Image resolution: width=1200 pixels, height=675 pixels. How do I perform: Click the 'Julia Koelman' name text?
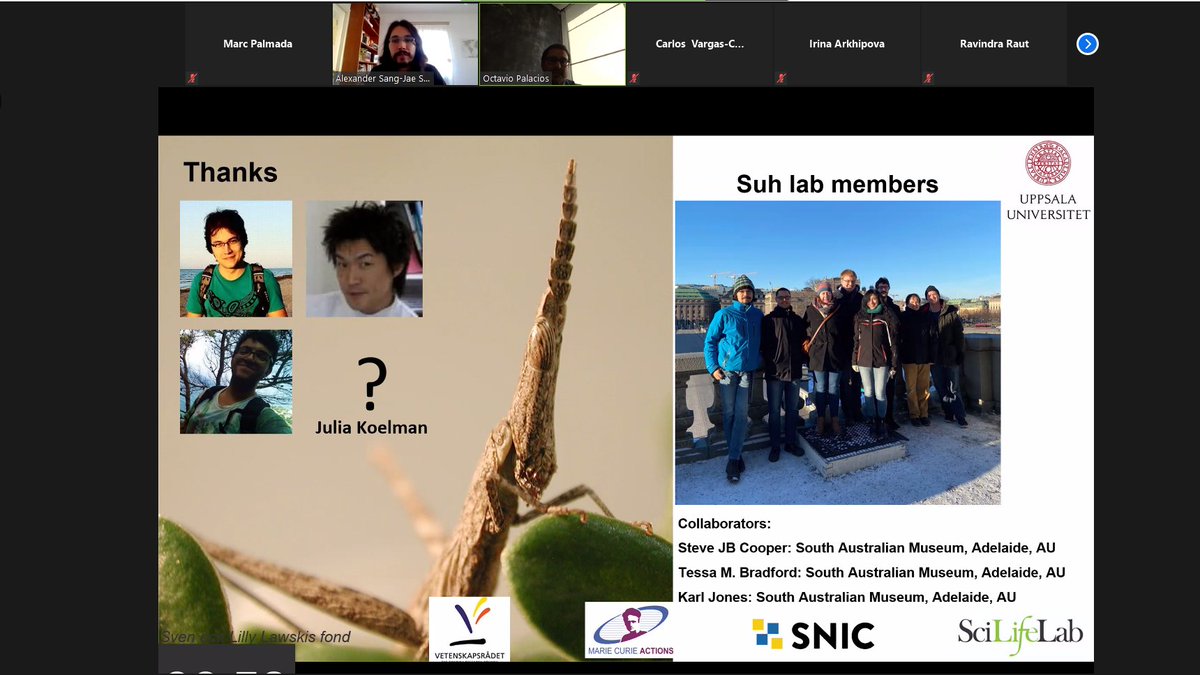[x=371, y=427]
